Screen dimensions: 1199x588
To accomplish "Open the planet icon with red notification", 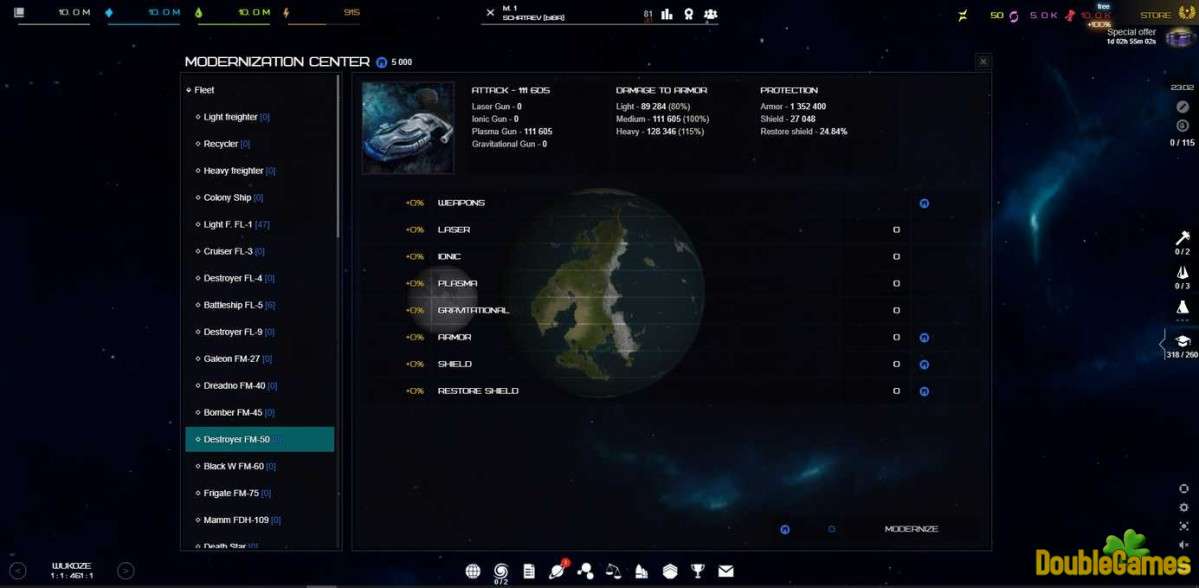I will (x=557, y=571).
